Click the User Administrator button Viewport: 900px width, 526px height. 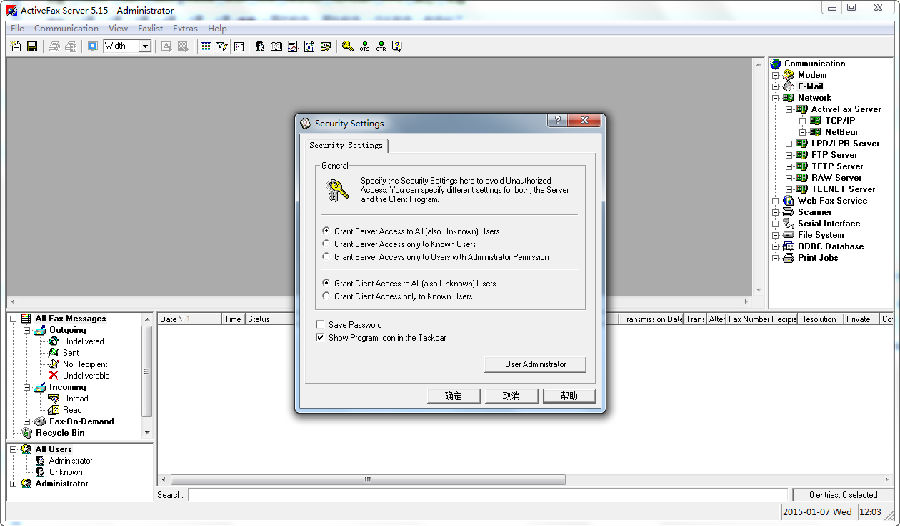(535, 365)
